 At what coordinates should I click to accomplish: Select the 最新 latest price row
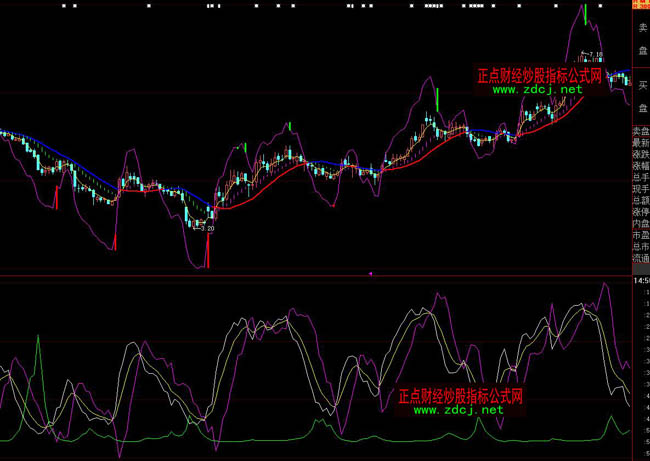(x=640, y=145)
